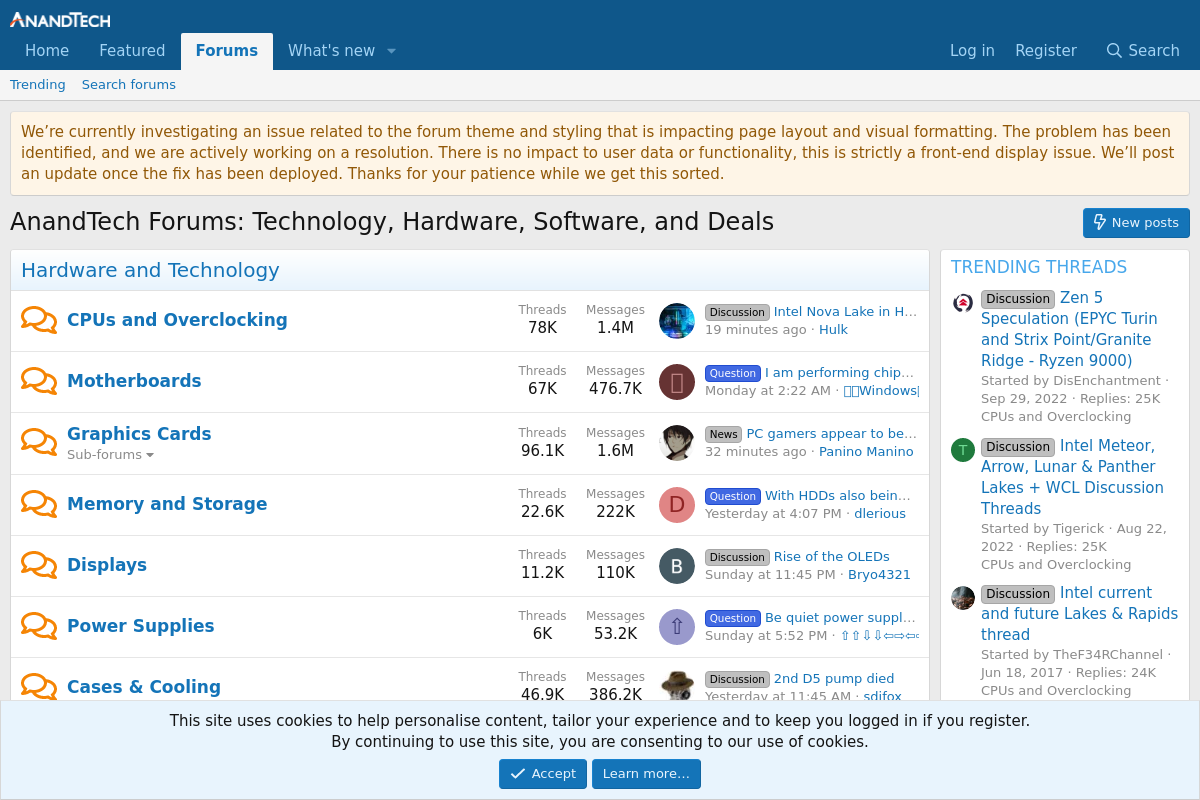Open the Power Supplies forum title
1200x800 pixels.
pyautogui.click(x=141, y=626)
